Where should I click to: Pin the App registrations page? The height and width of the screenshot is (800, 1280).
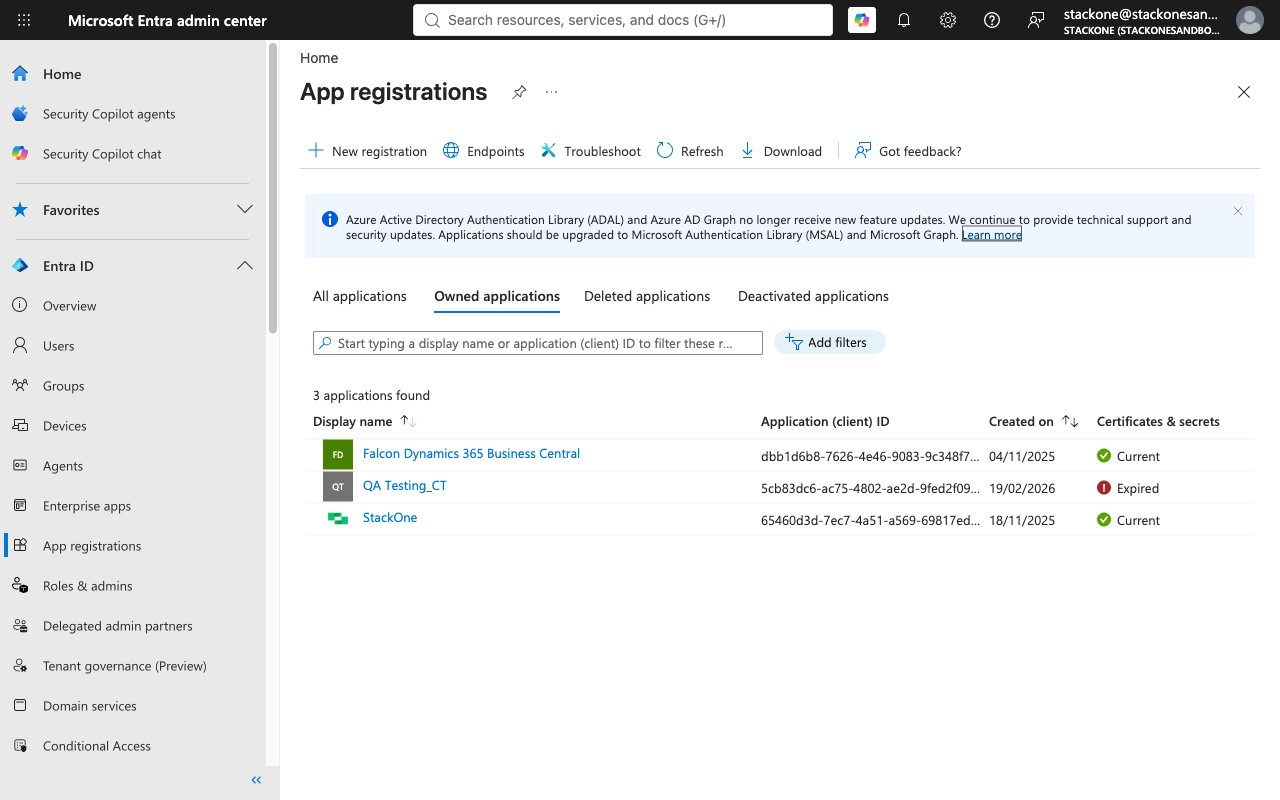519,92
